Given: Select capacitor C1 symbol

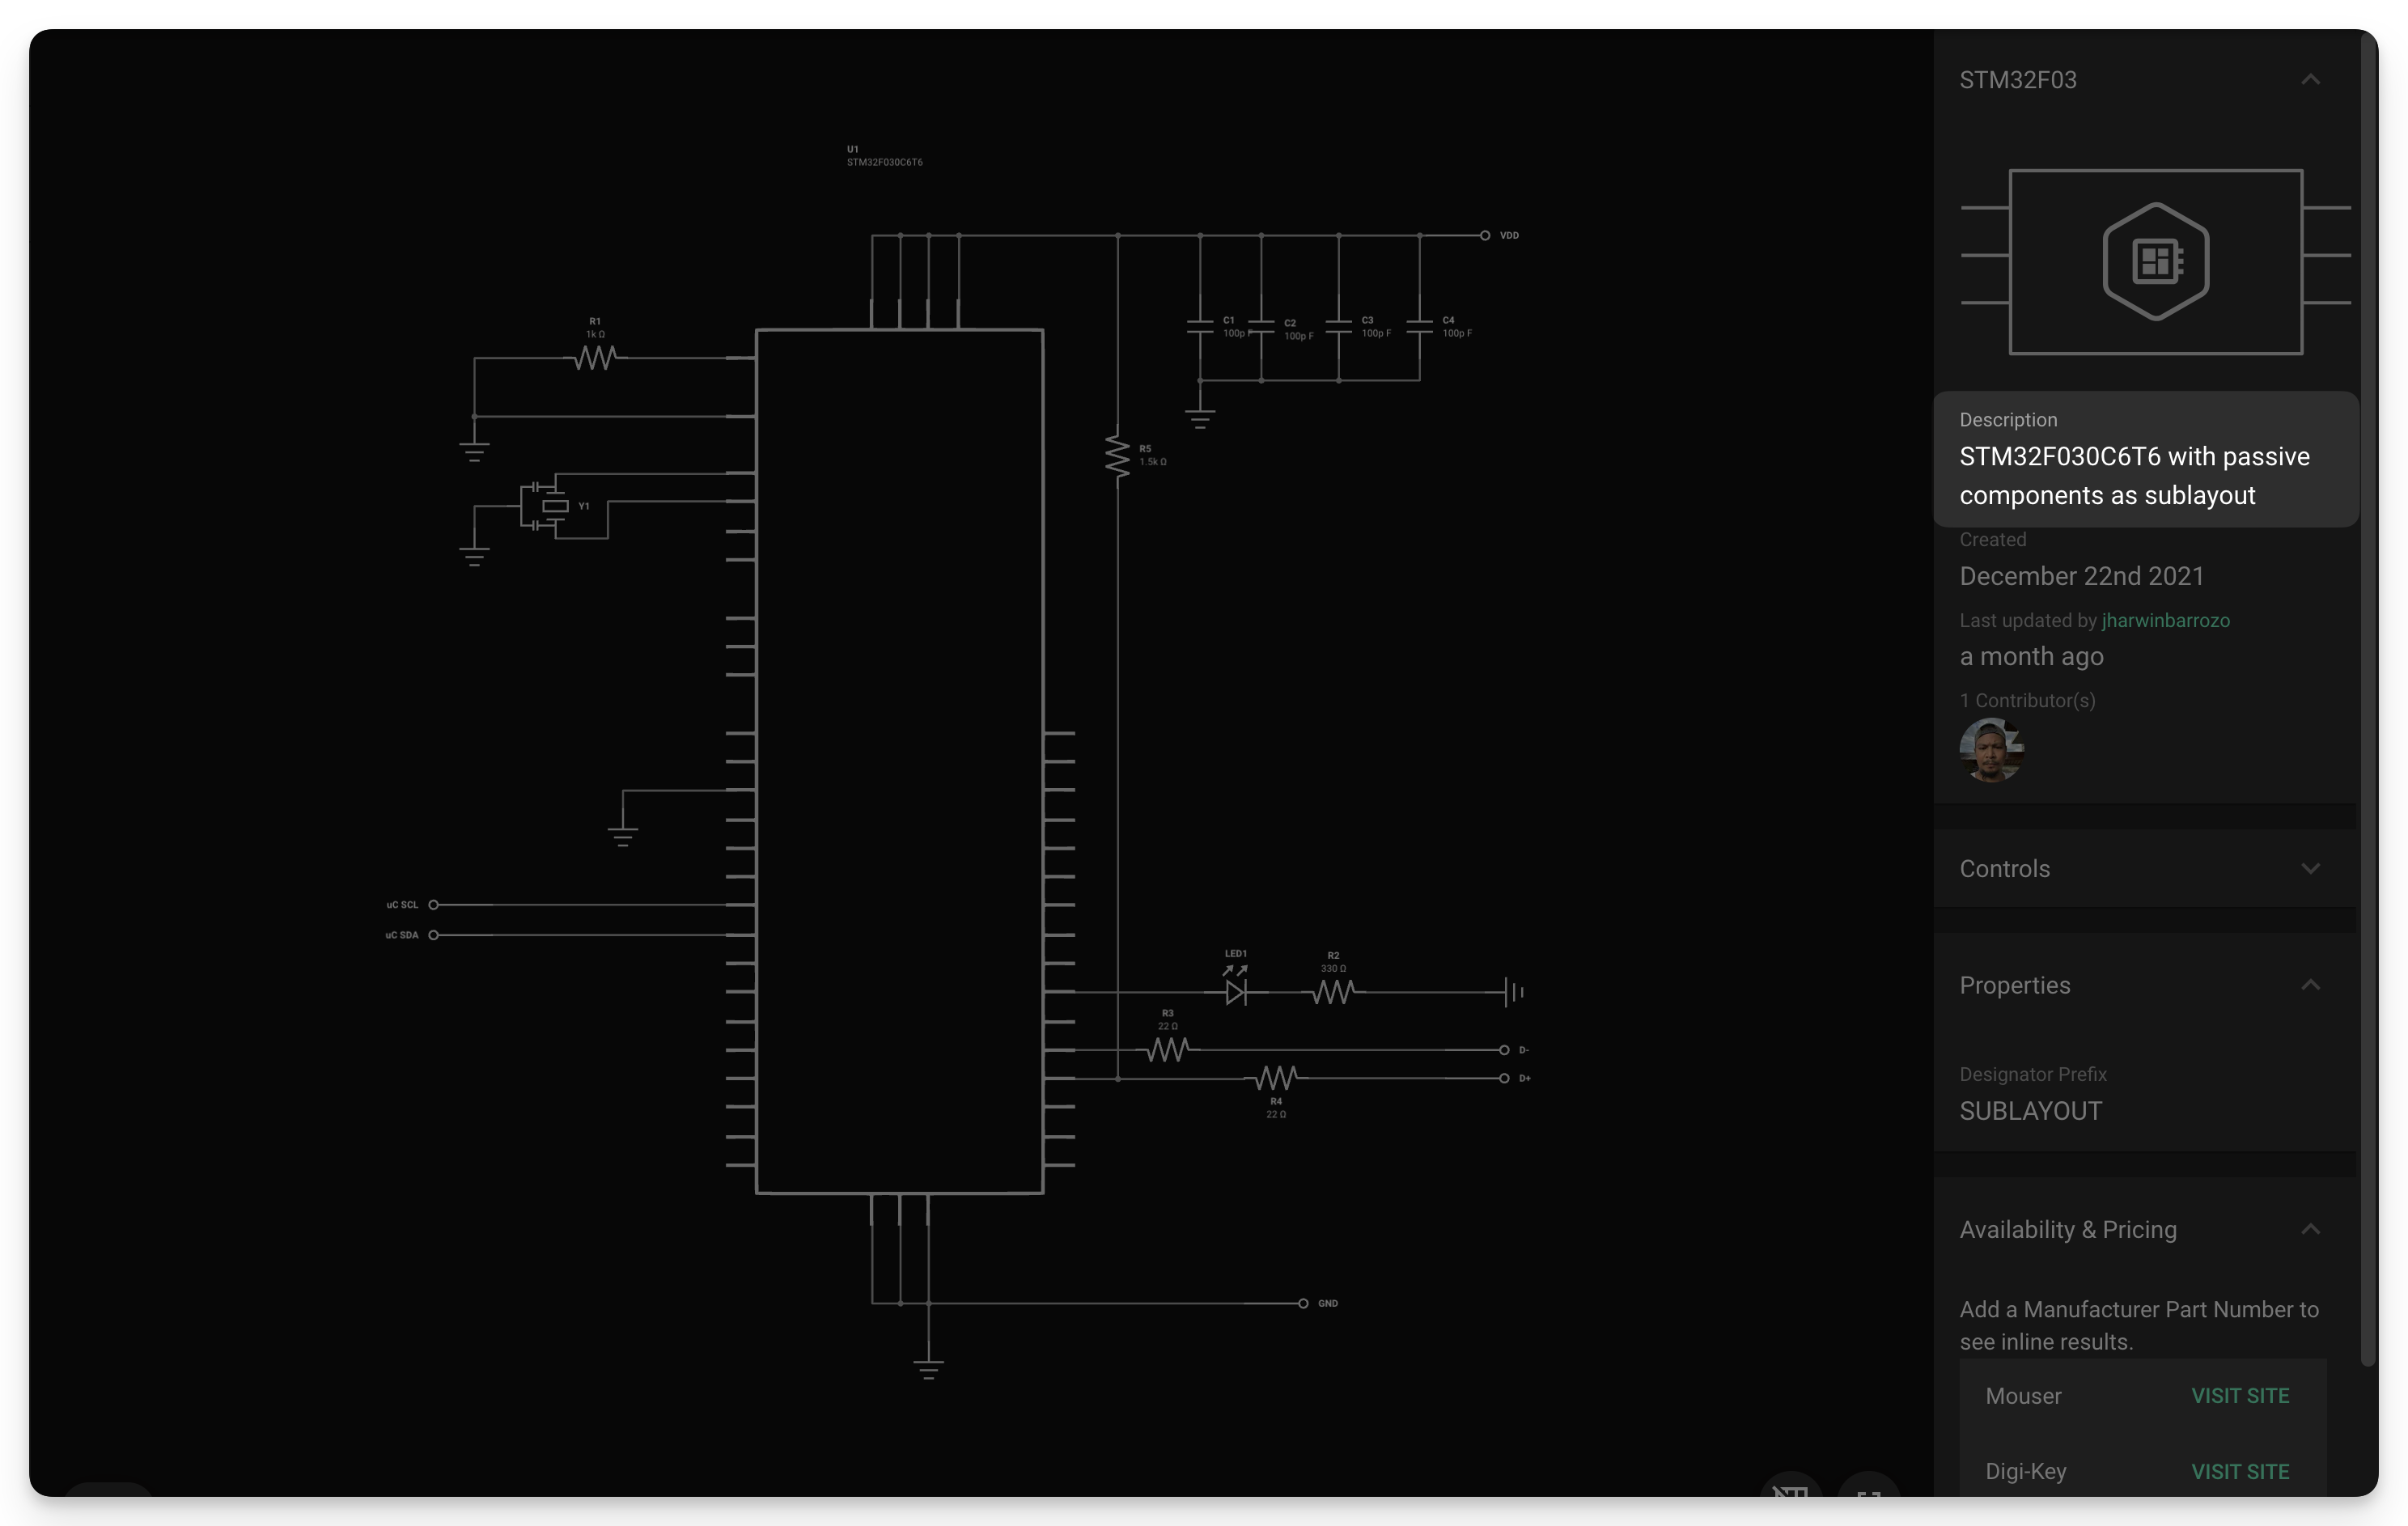Looking at the screenshot, I should pyautogui.click(x=1200, y=327).
